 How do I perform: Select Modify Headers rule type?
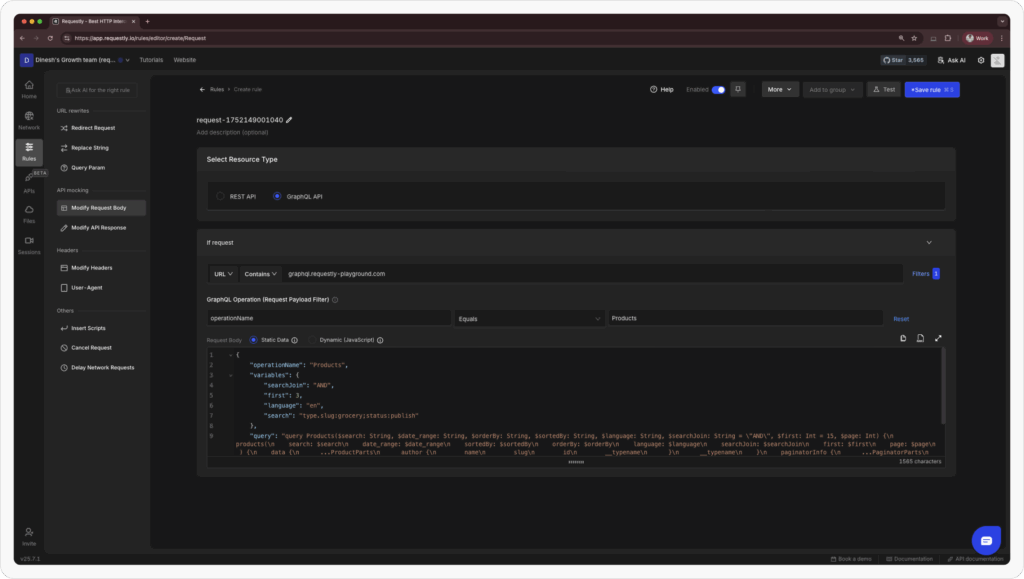[101, 268]
